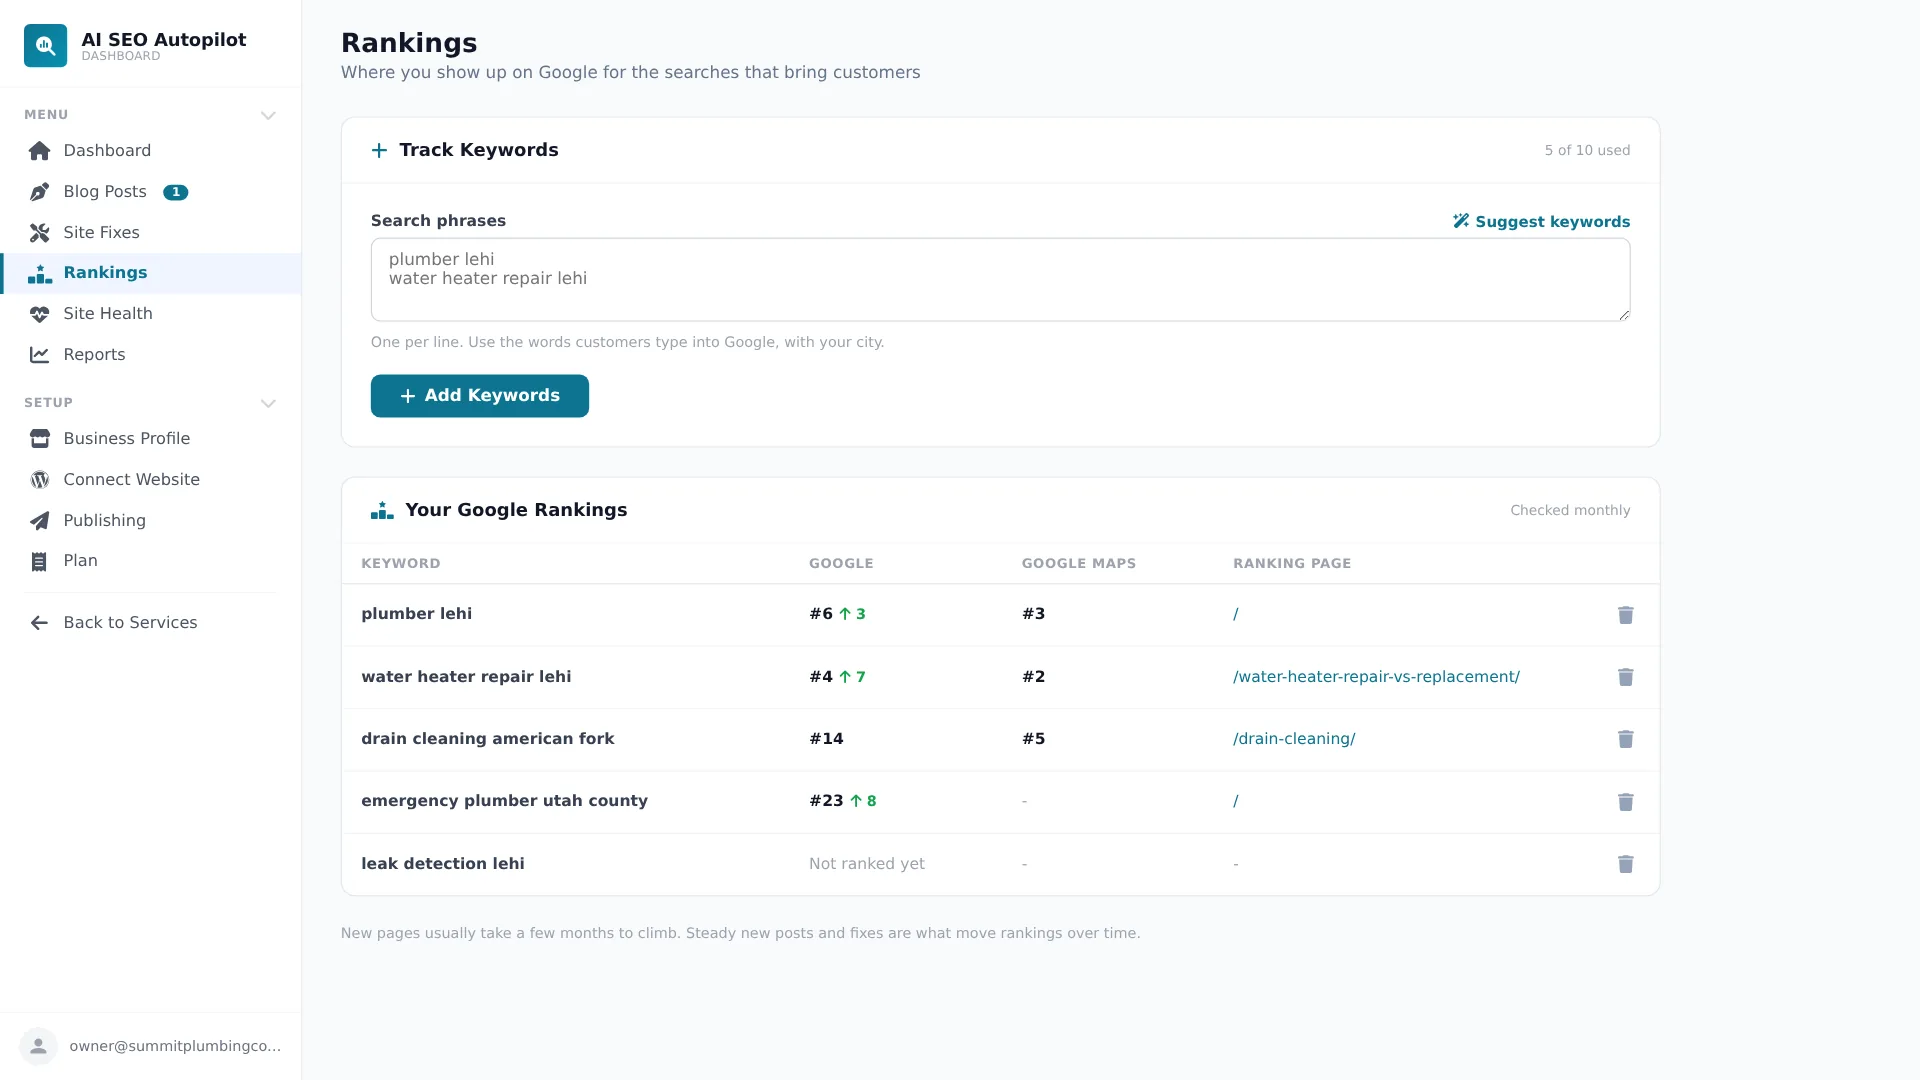
Task: Delete the drain cleaning american fork keyword
Action: click(1625, 739)
